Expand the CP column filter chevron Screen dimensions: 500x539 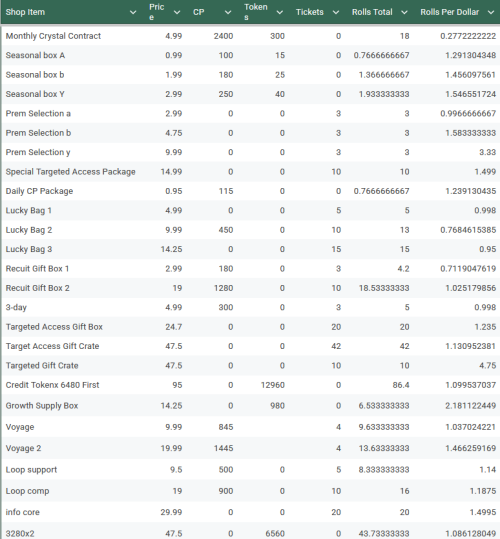(x=228, y=12)
